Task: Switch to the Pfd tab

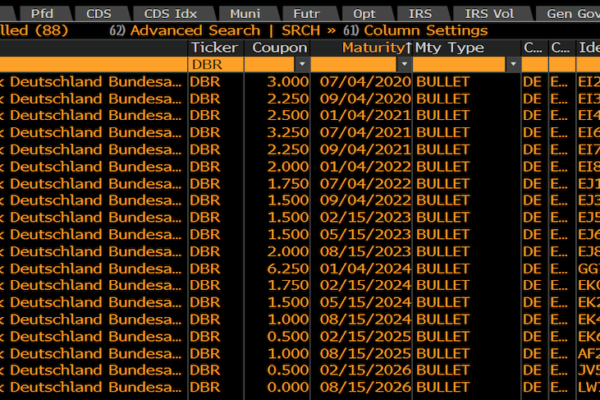Action: pyautogui.click(x=43, y=13)
